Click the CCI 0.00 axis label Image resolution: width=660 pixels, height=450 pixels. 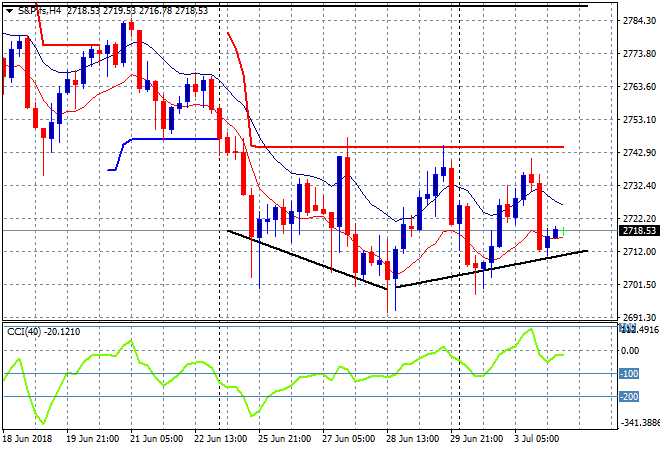(x=630, y=350)
